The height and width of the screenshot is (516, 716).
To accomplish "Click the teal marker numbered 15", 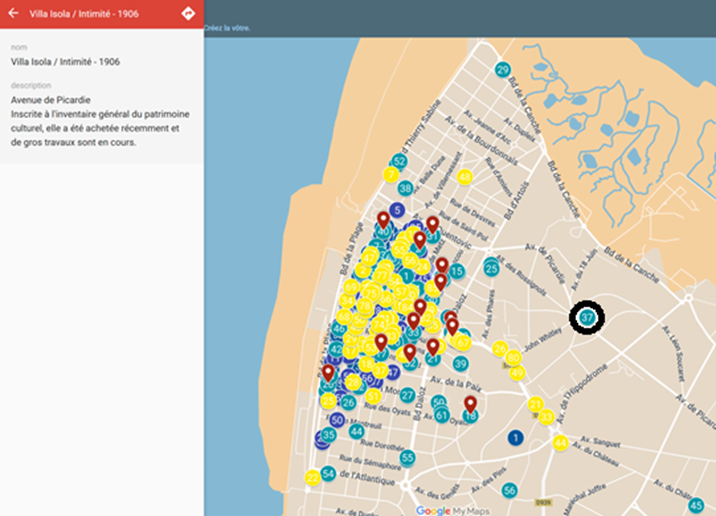I will (456, 271).
